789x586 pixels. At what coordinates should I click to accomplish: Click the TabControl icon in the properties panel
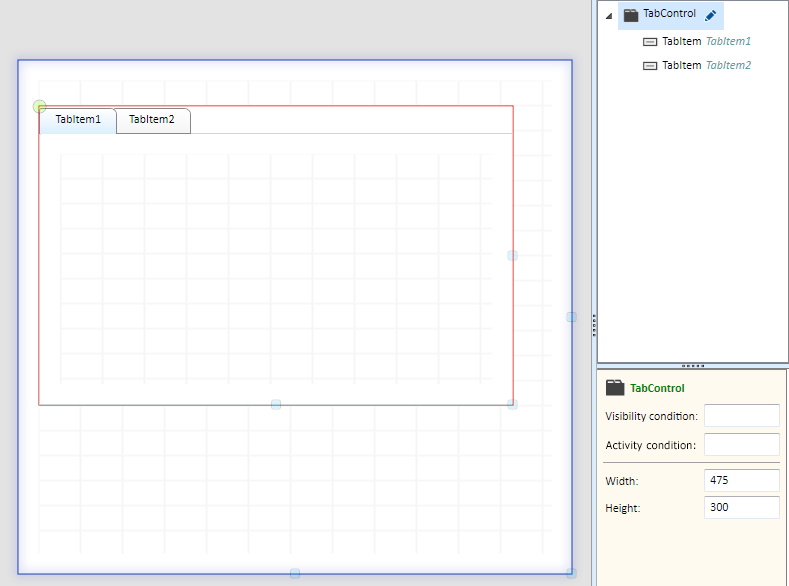tap(615, 388)
